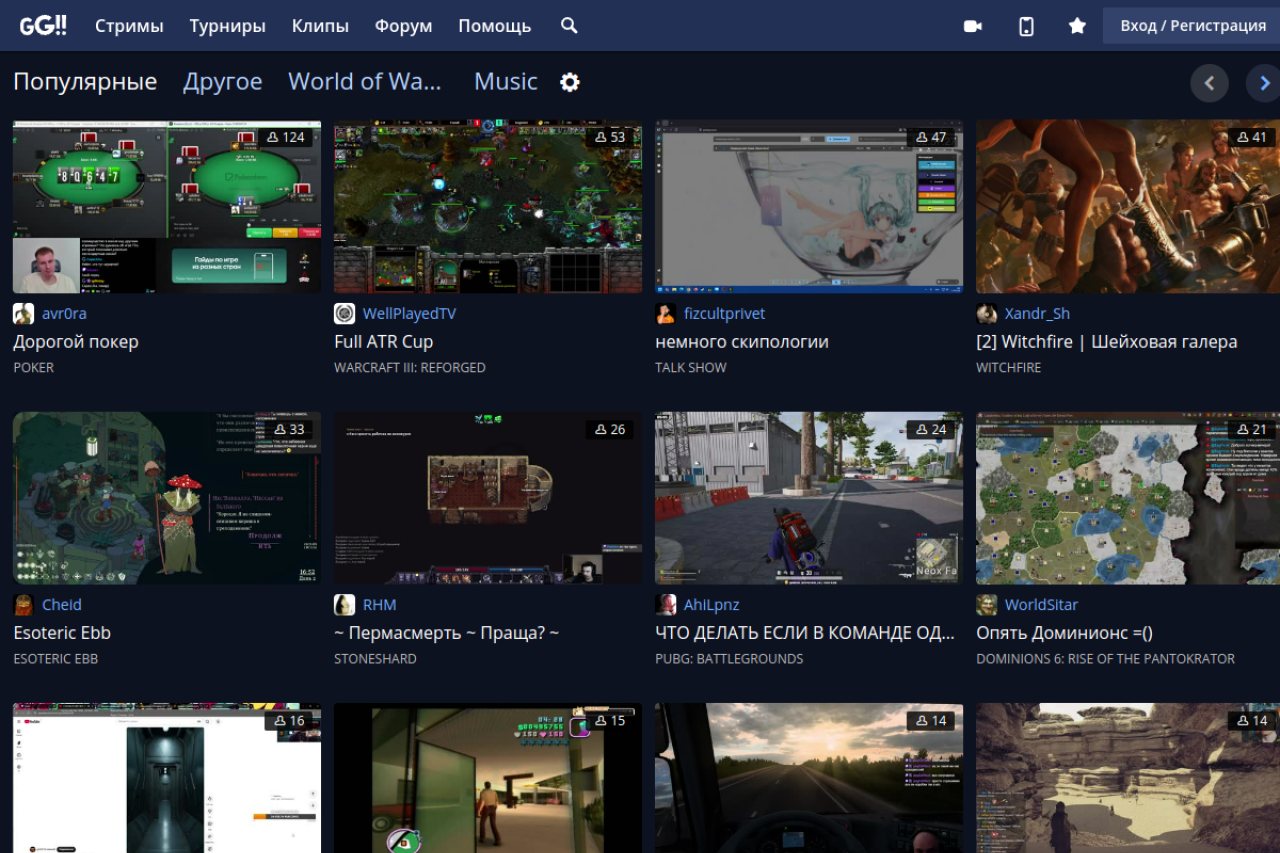Select the World of Wa... category tab
This screenshot has height=853, width=1280.
pyautogui.click(x=364, y=82)
